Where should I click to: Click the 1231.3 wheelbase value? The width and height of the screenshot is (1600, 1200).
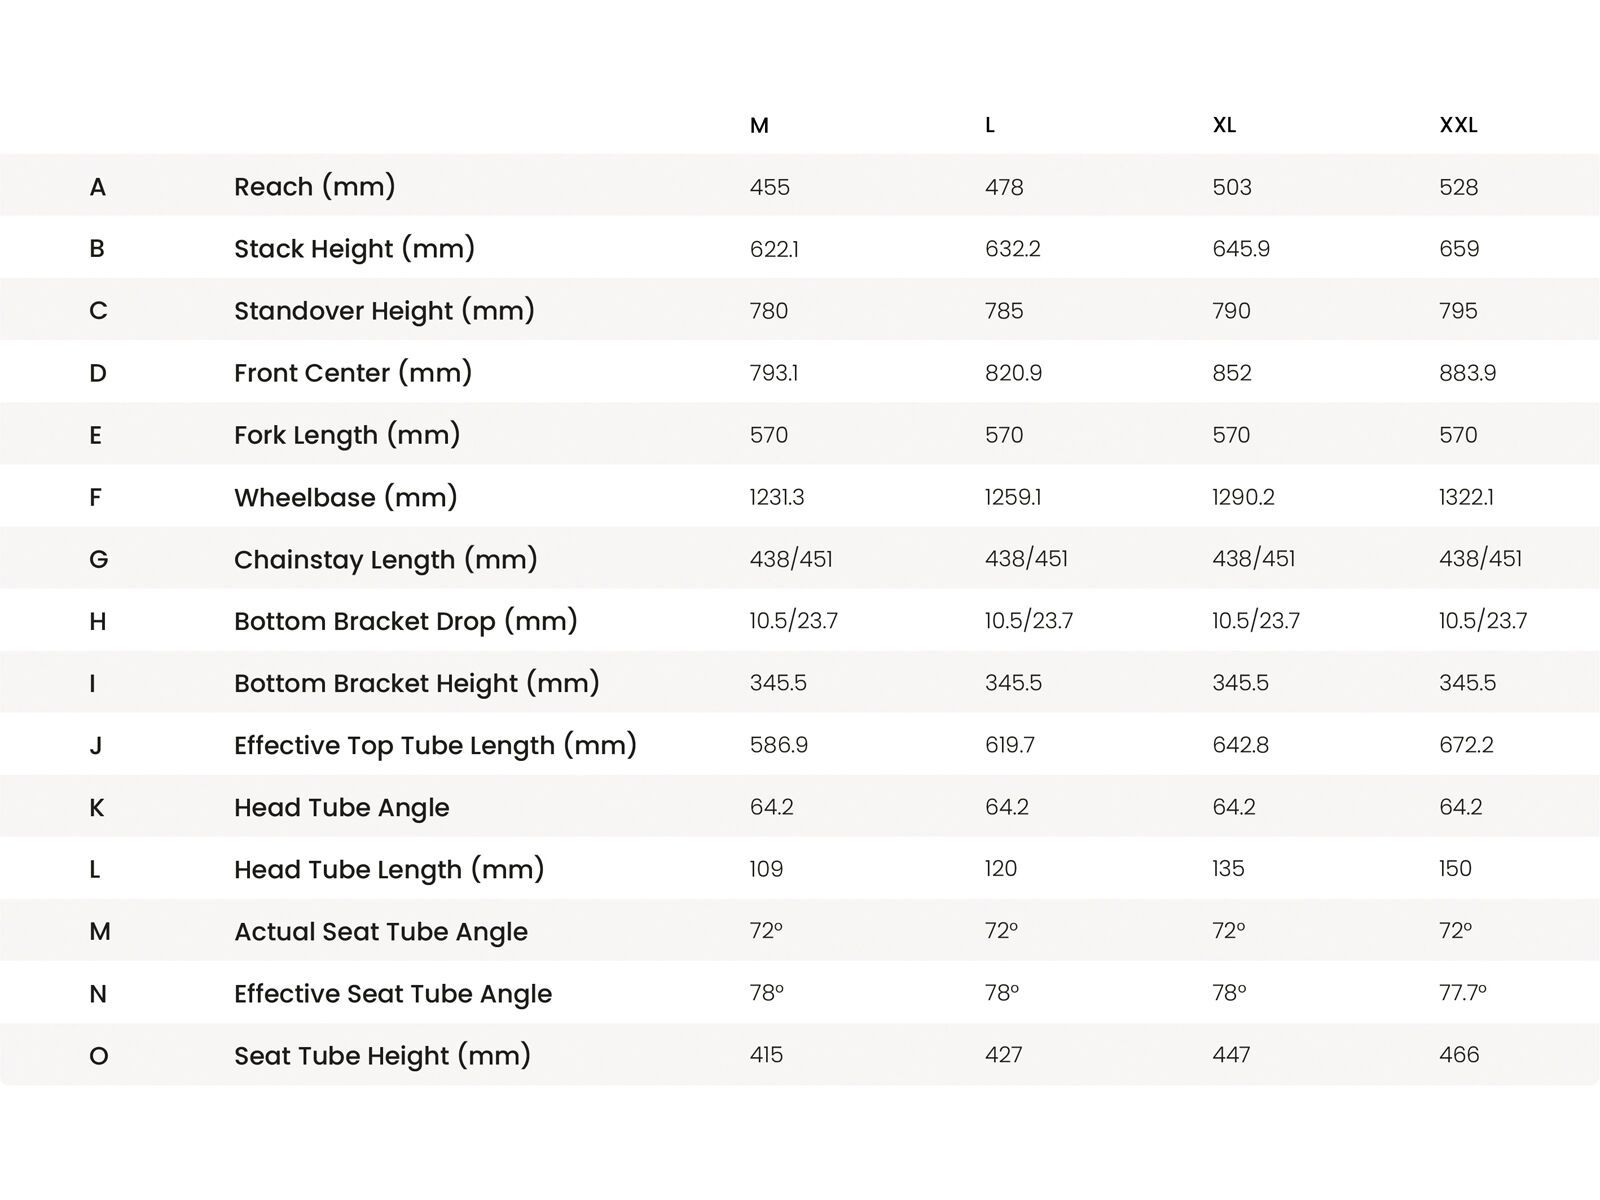(777, 497)
